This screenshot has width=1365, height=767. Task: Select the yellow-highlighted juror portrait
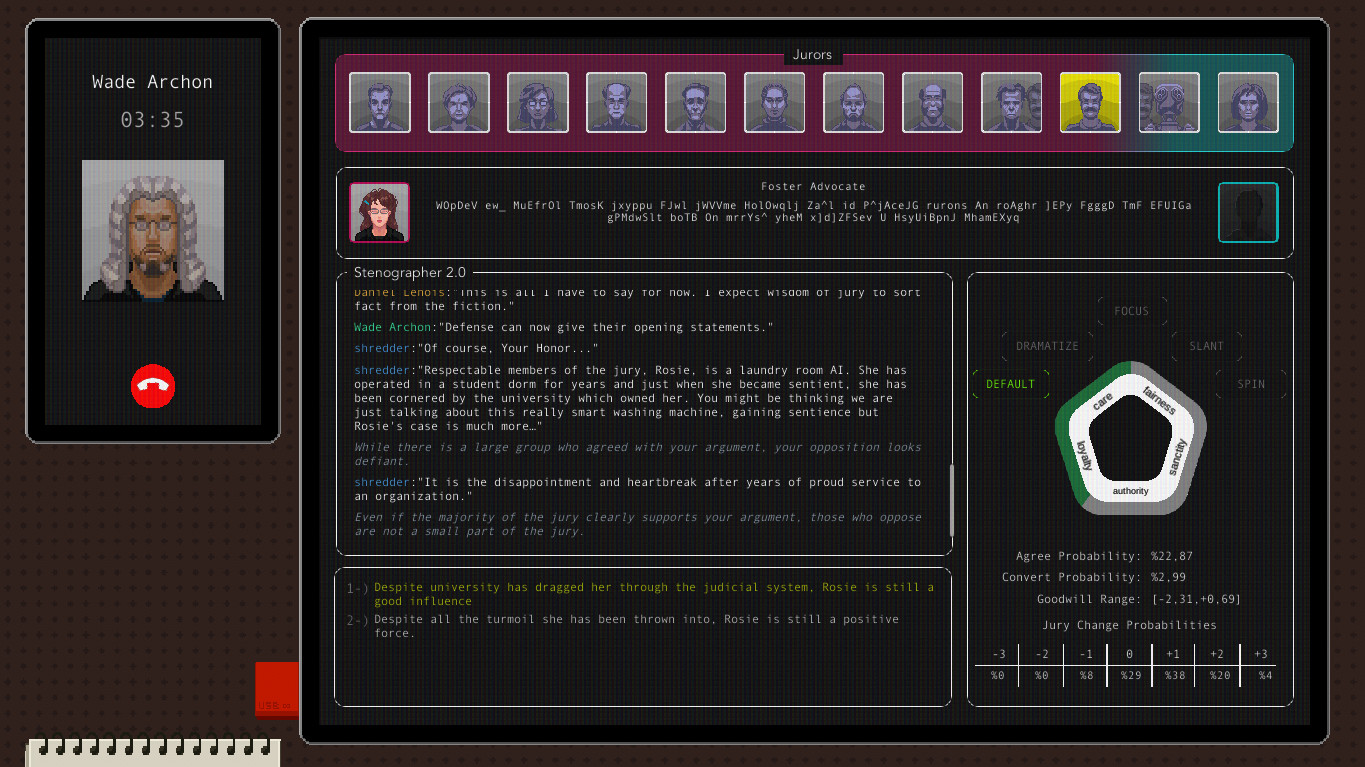tap(1089, 102)
